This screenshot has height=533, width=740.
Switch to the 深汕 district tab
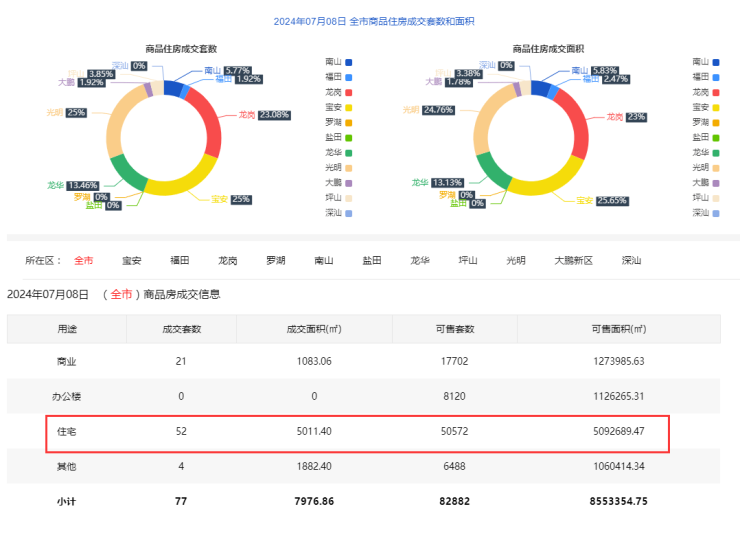[x=631, y=260]
